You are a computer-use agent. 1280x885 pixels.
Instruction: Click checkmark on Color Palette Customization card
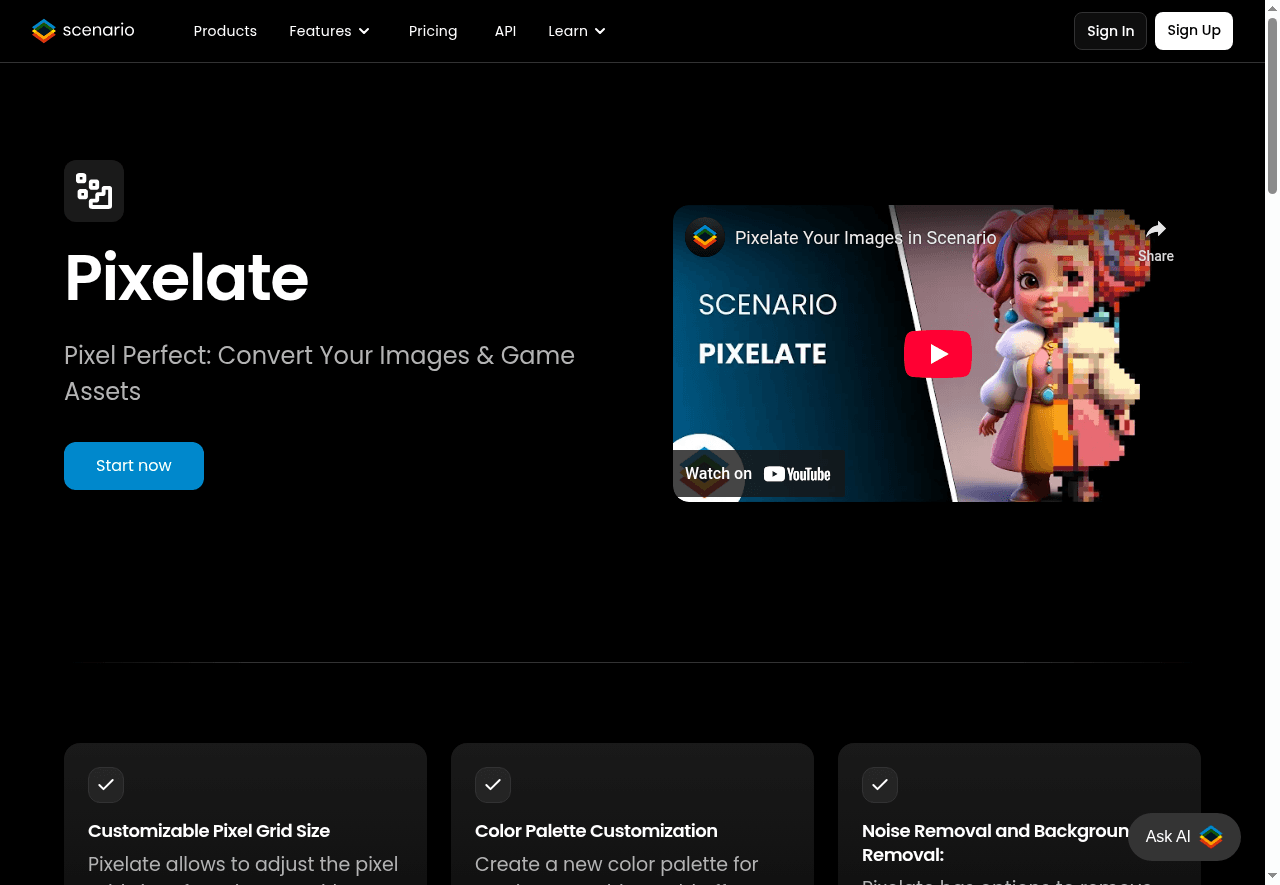tap(493, 785)
